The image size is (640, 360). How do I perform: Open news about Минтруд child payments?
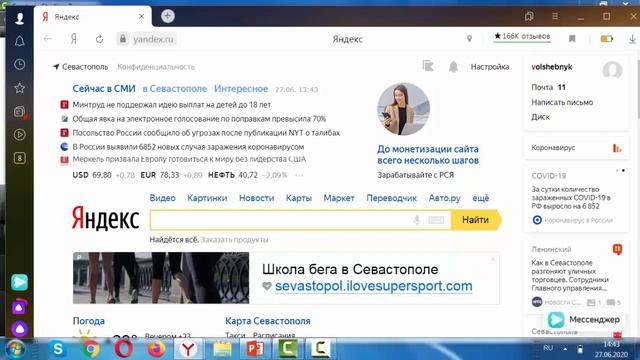click(x=171, y=105)
